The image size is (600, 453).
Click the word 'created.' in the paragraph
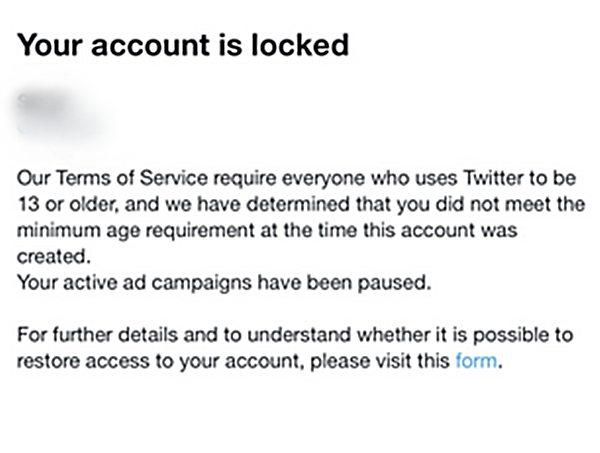[x=54, y=256]
